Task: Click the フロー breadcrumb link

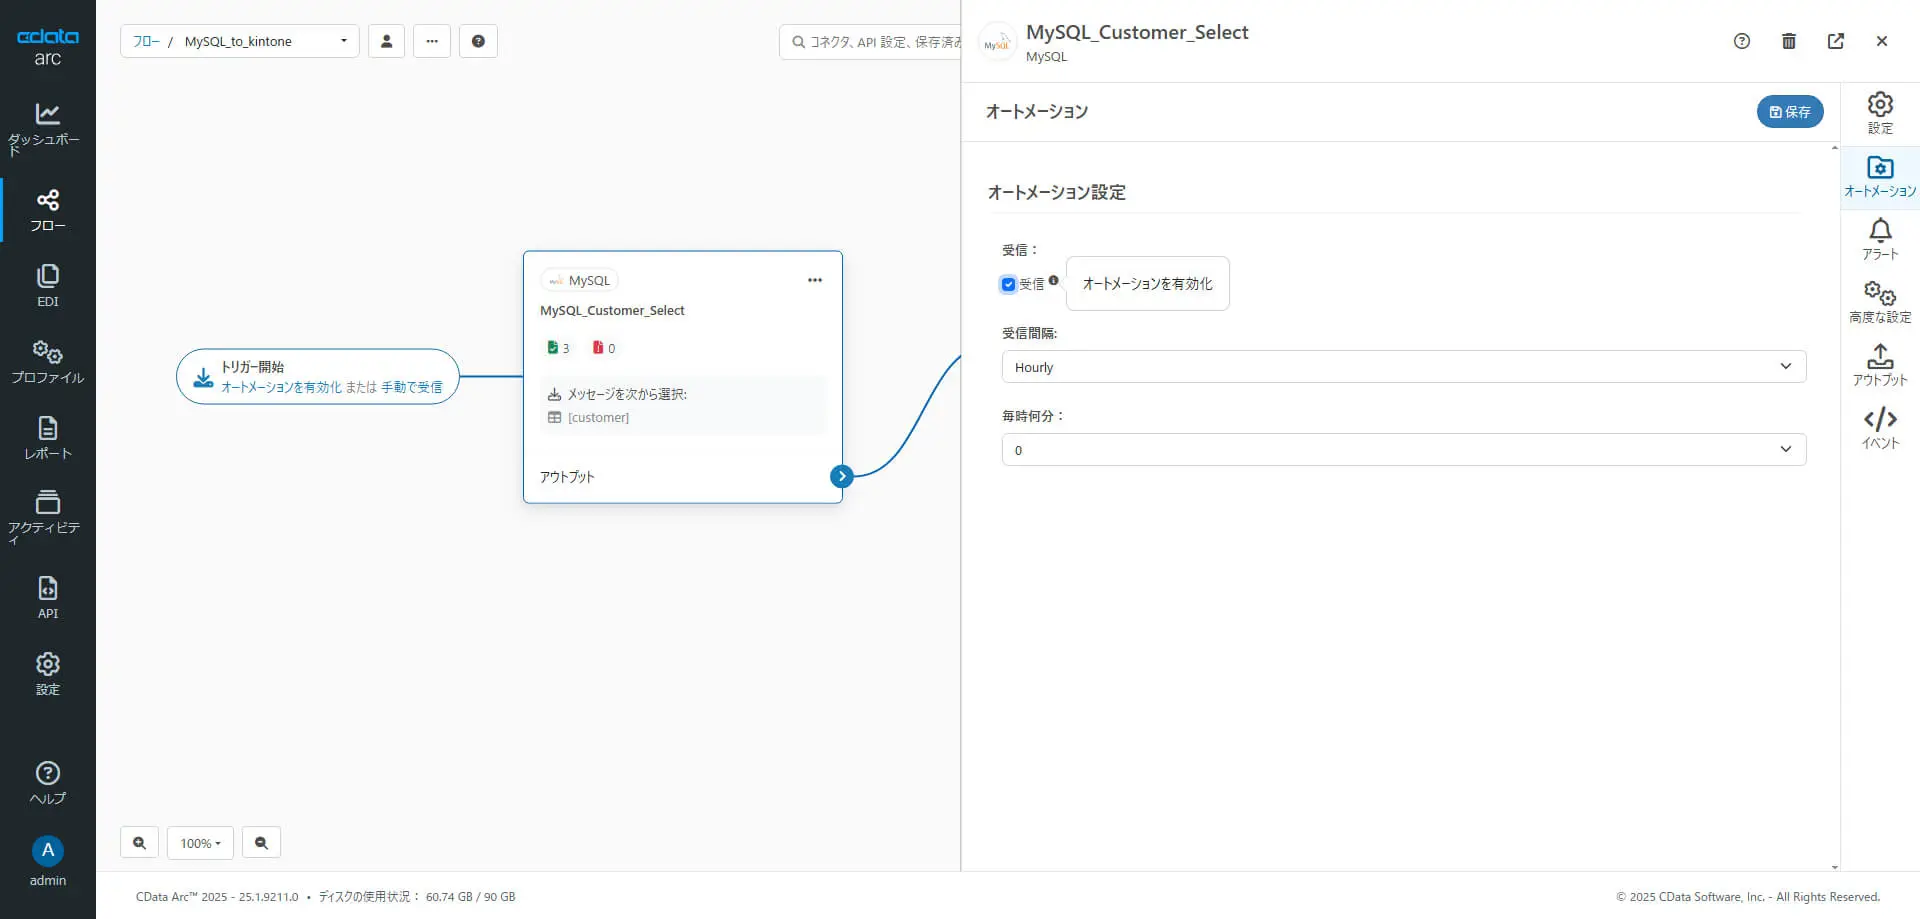Action: (146, 41)
